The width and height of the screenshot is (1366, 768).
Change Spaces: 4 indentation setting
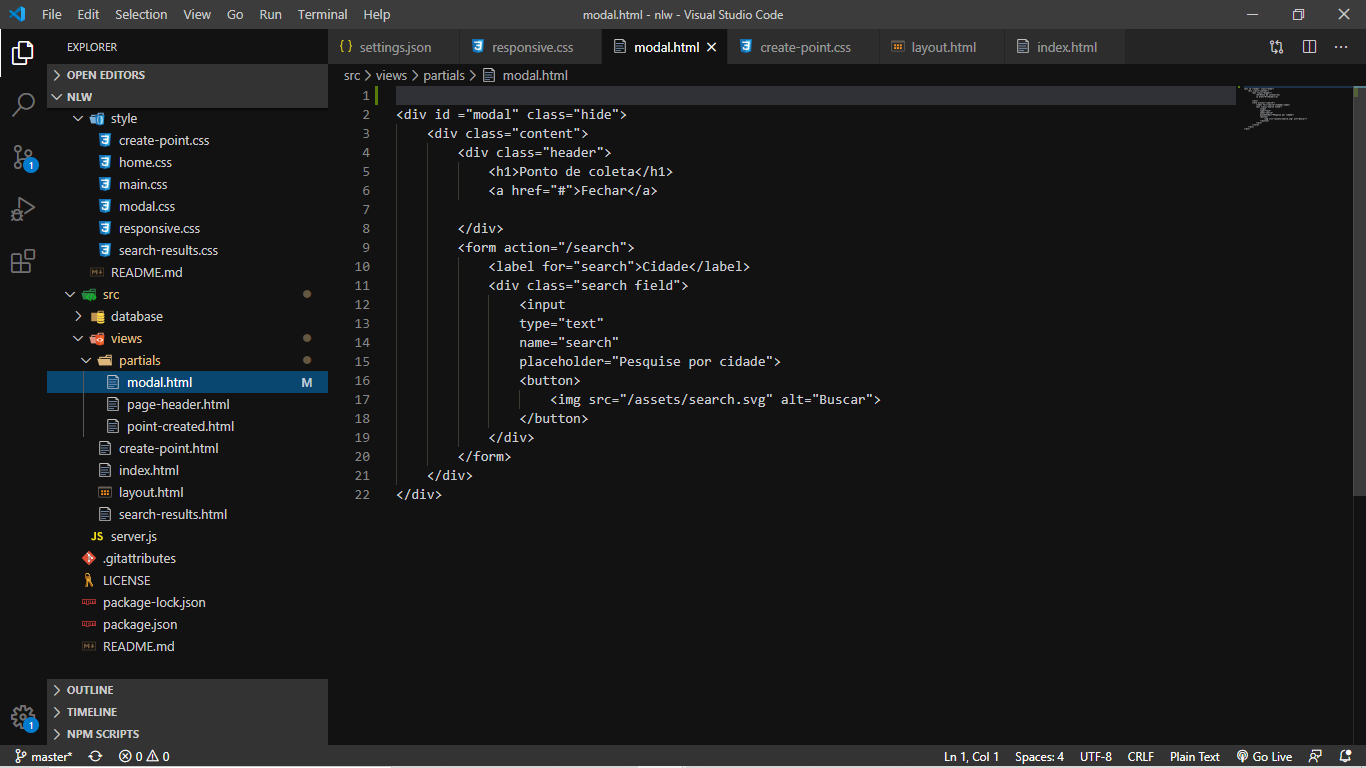pyautogui.click(x=1039, y=757)
